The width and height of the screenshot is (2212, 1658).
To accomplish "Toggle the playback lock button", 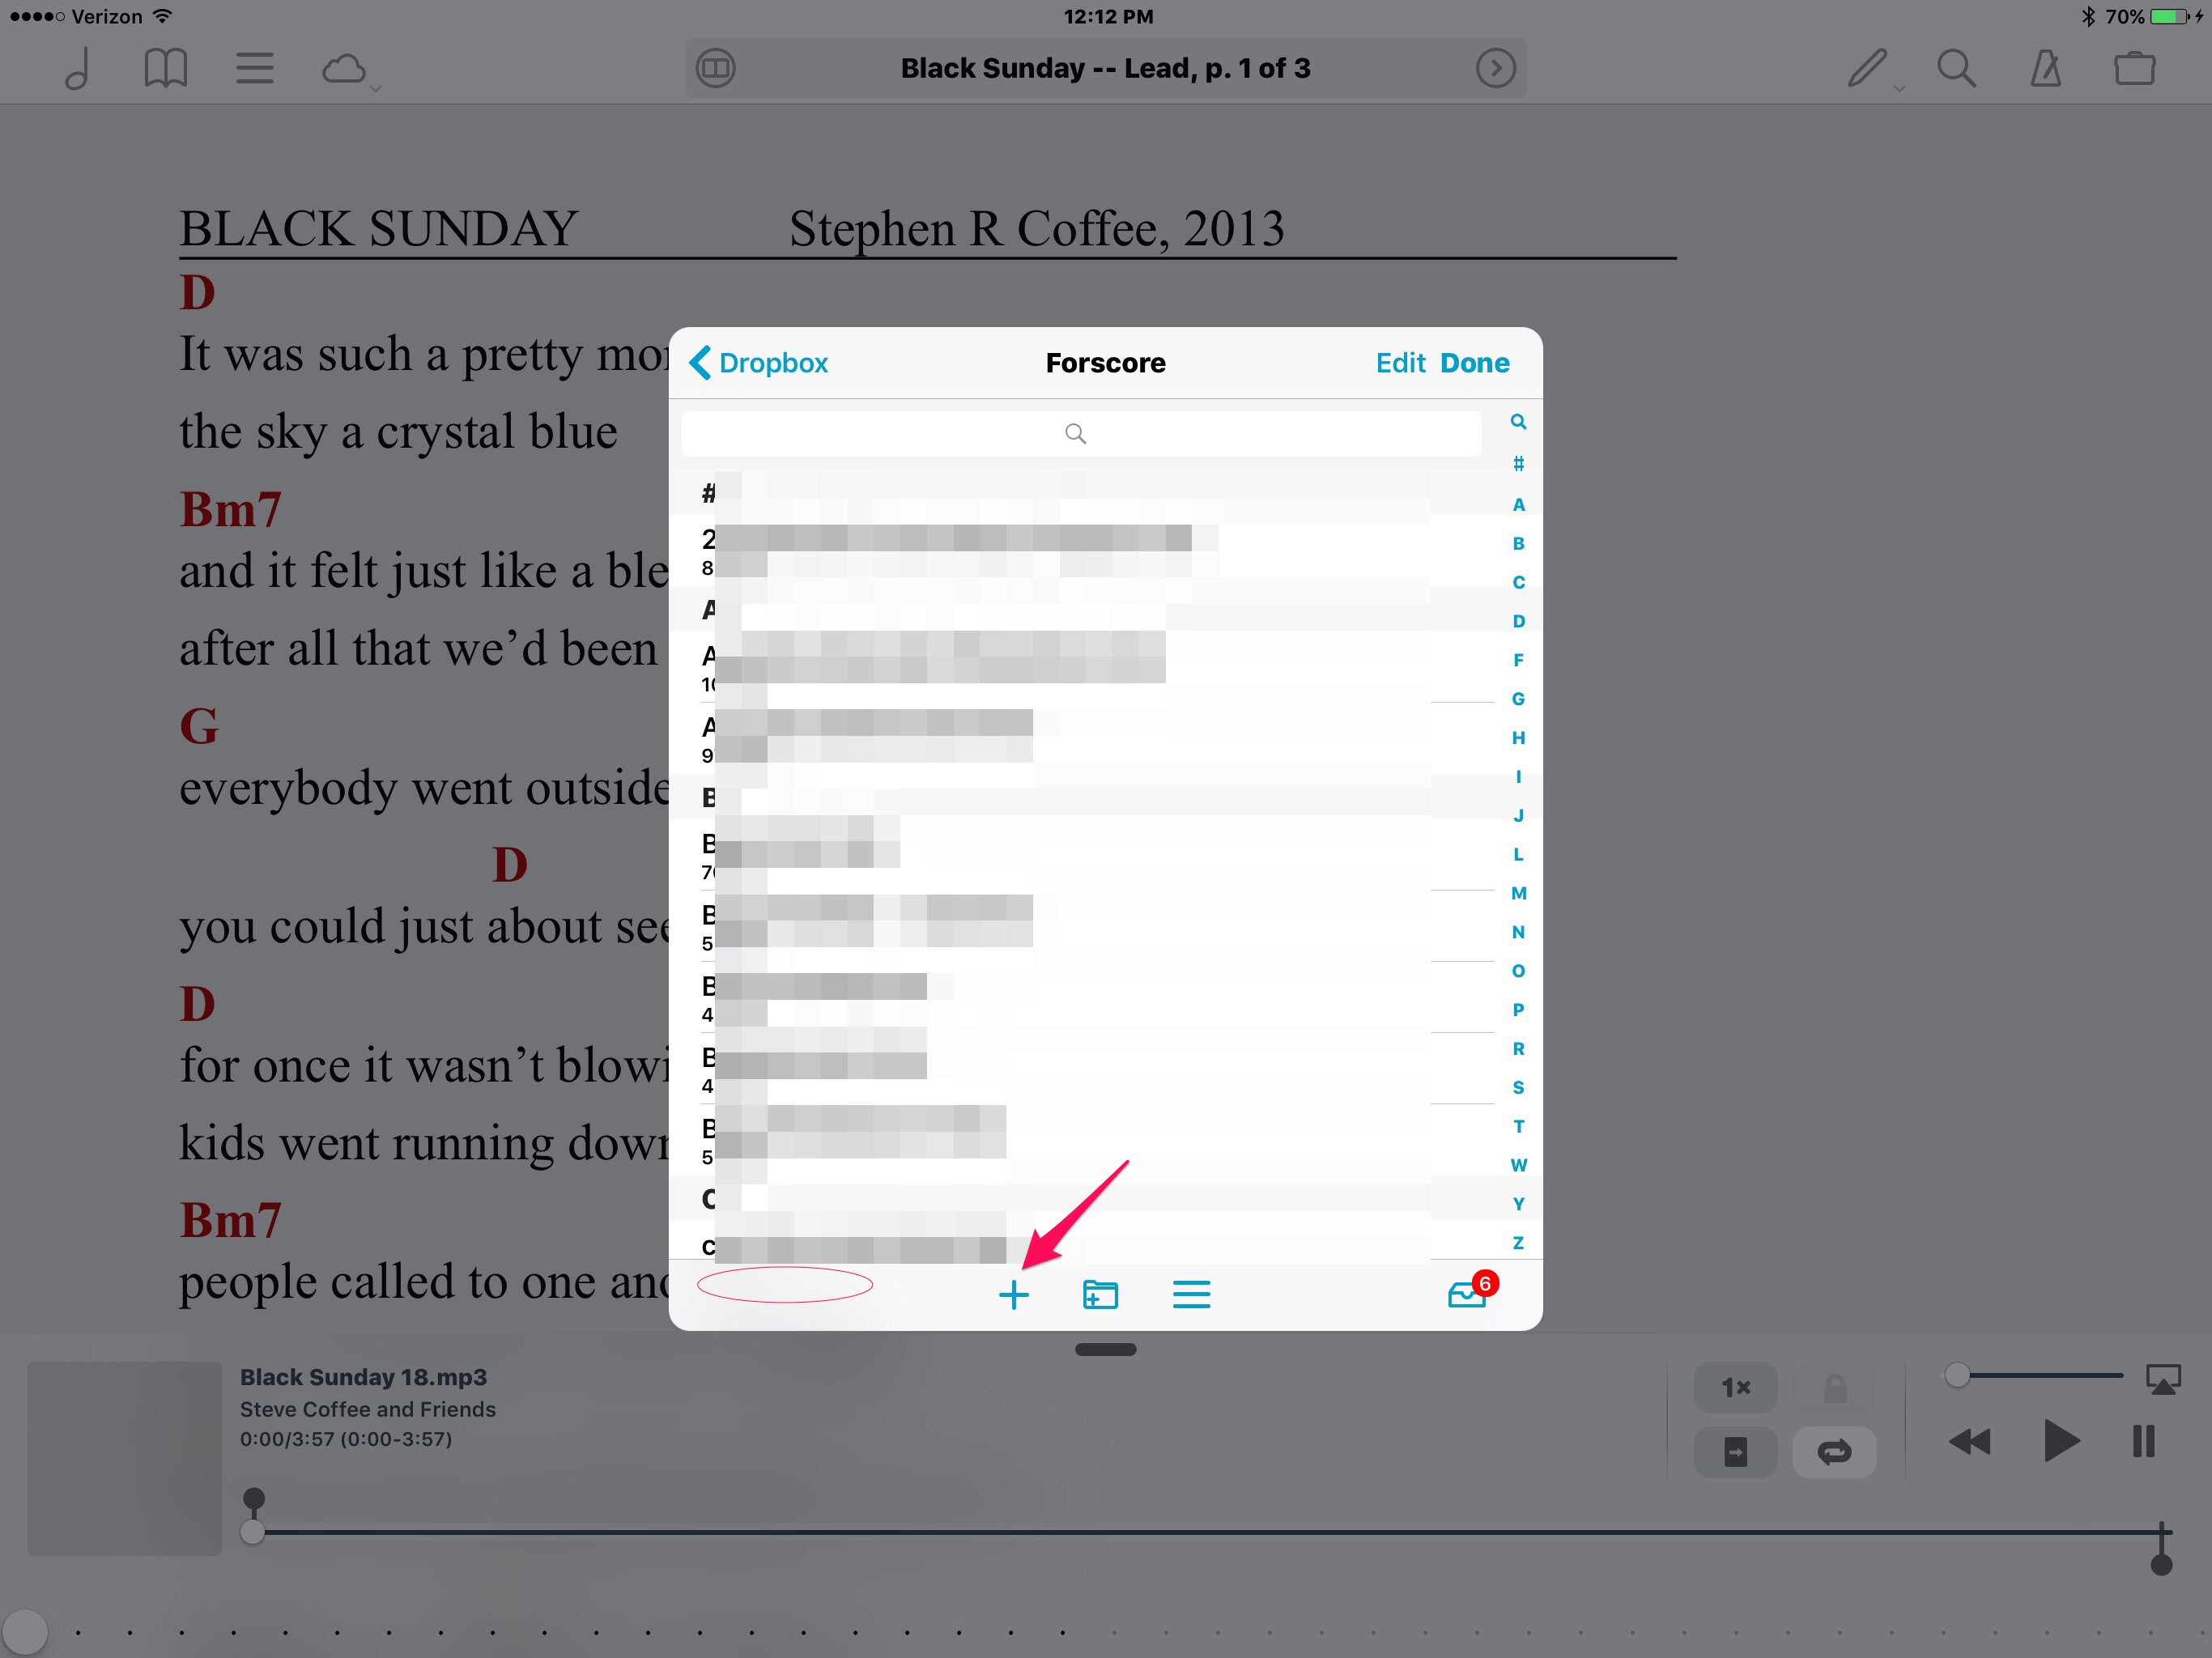I will point(1834,1387).
